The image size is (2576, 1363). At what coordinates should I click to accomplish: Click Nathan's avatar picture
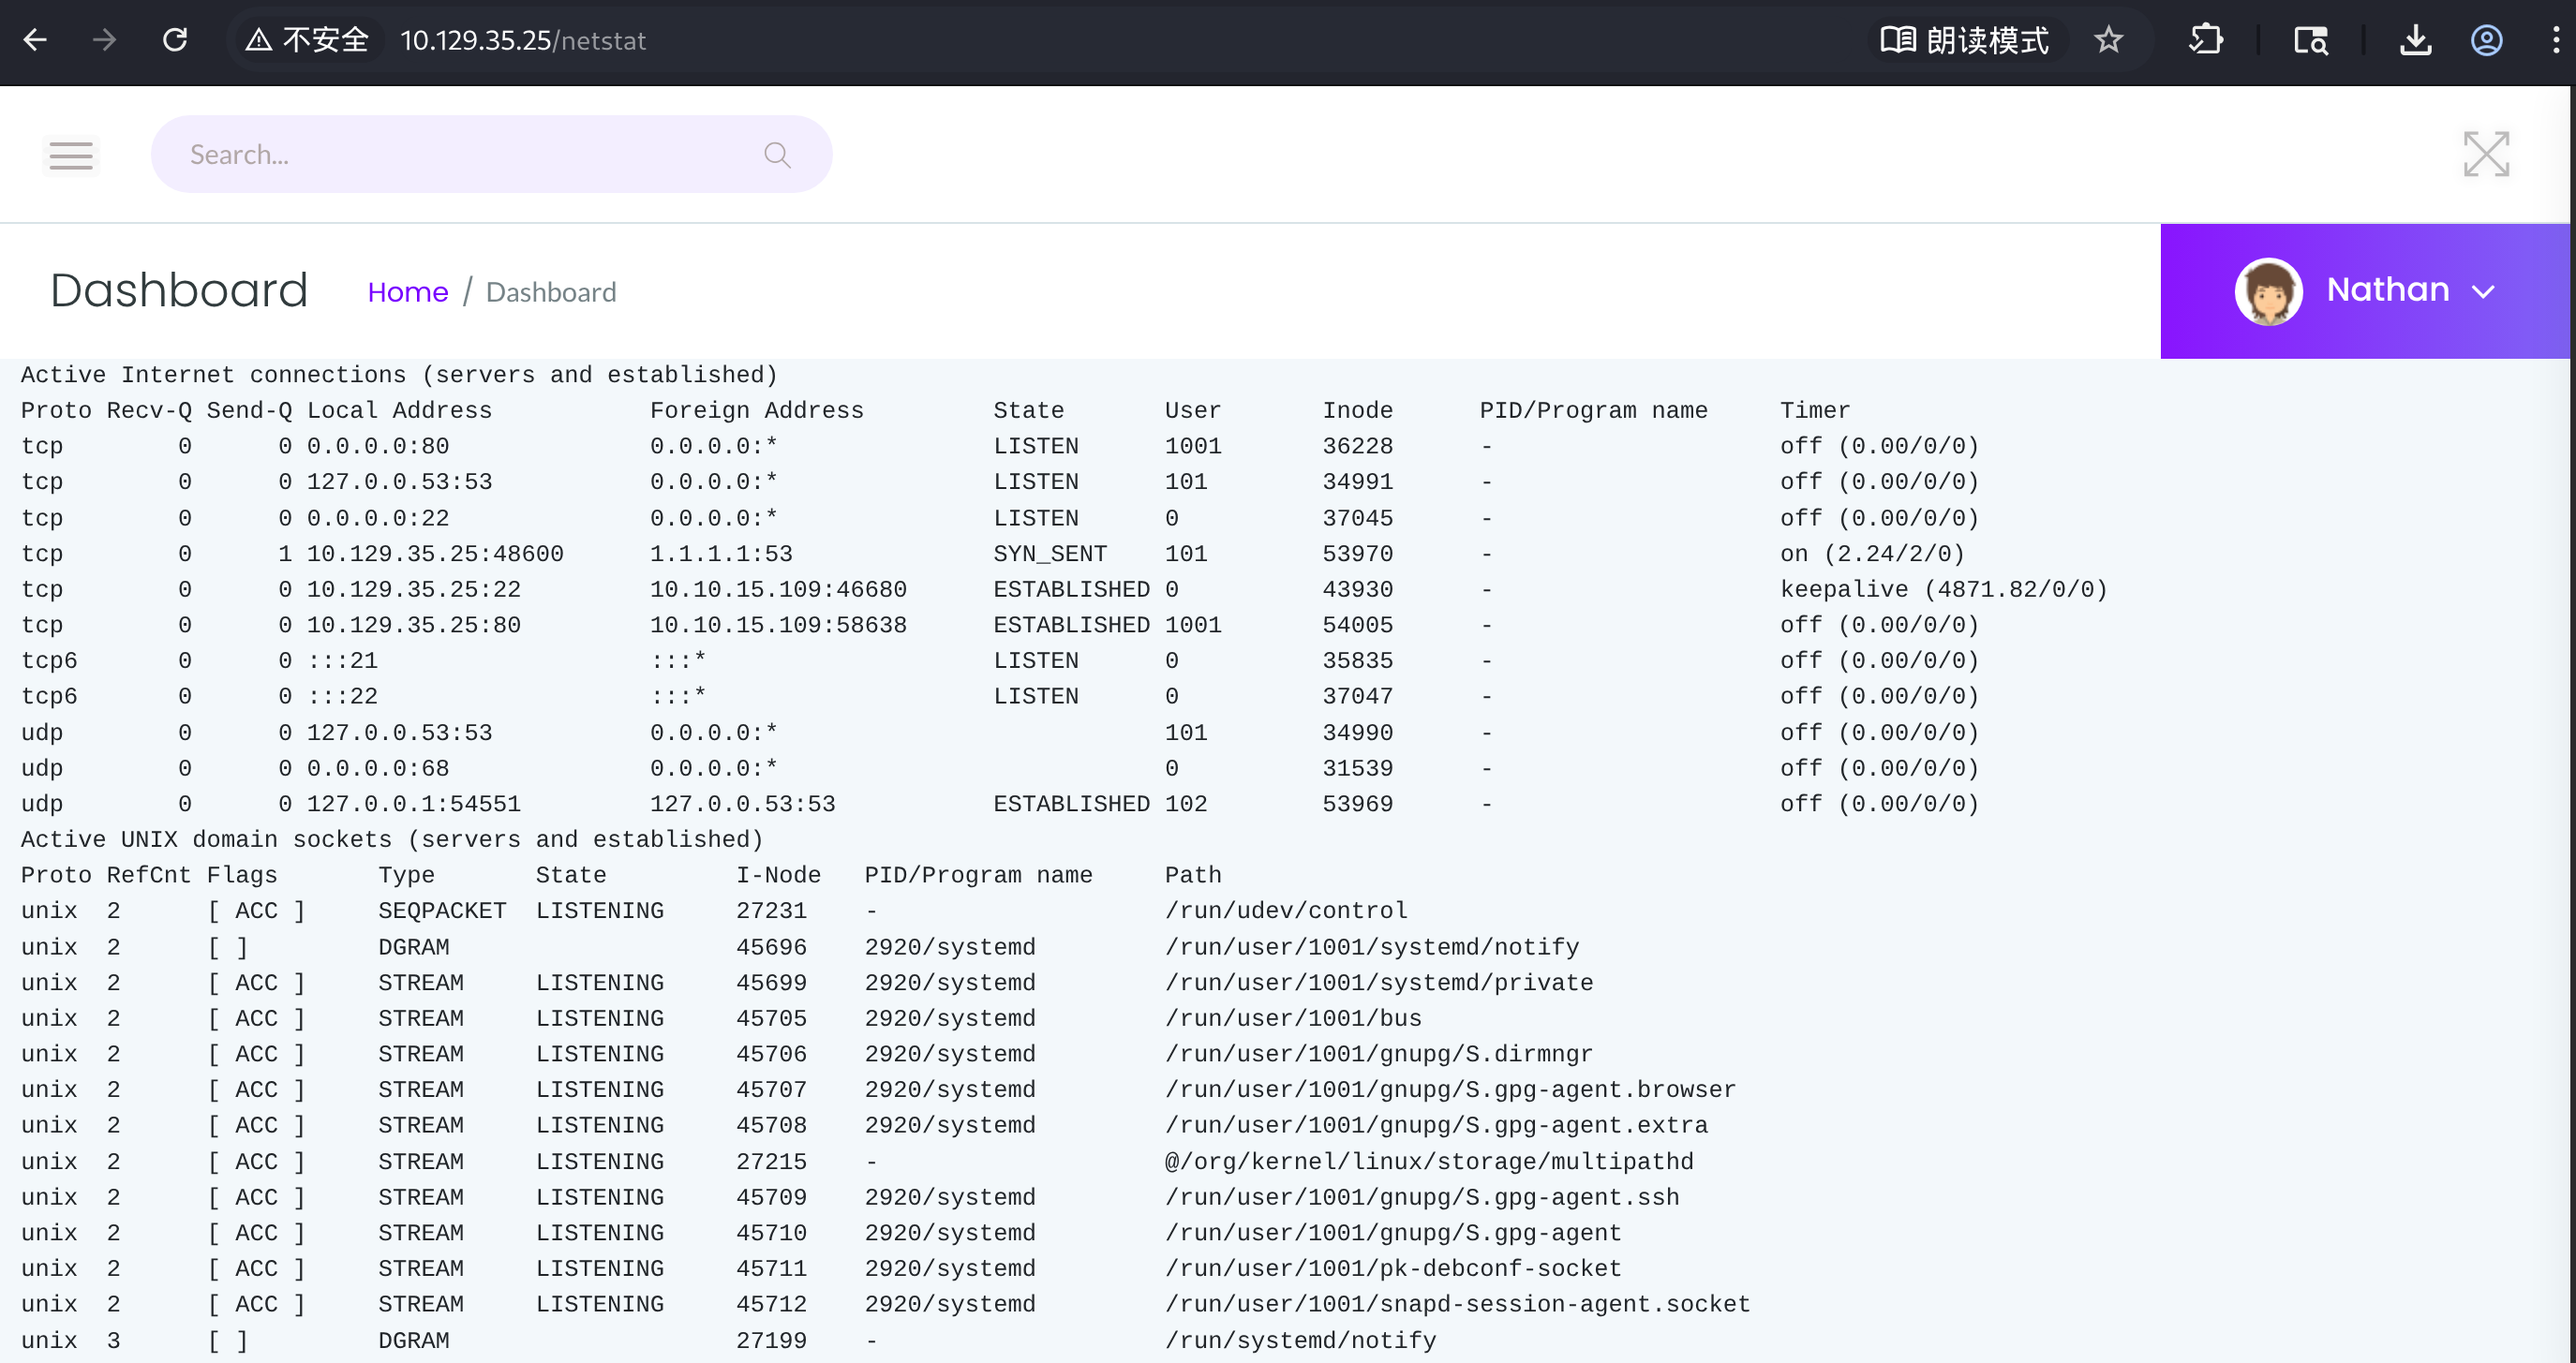tap(2268, 291)
